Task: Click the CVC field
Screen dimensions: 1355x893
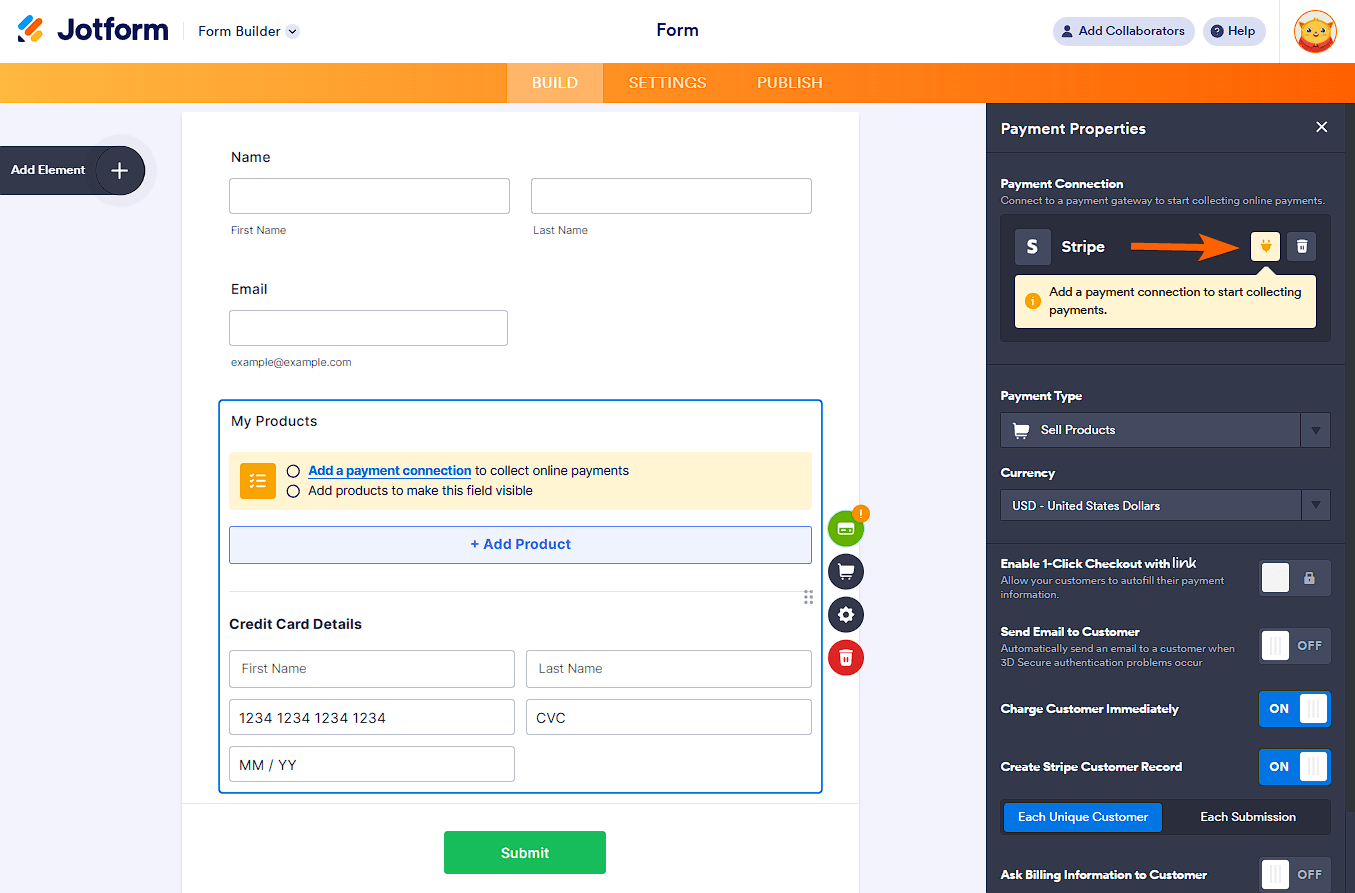Action: (669, 717)
